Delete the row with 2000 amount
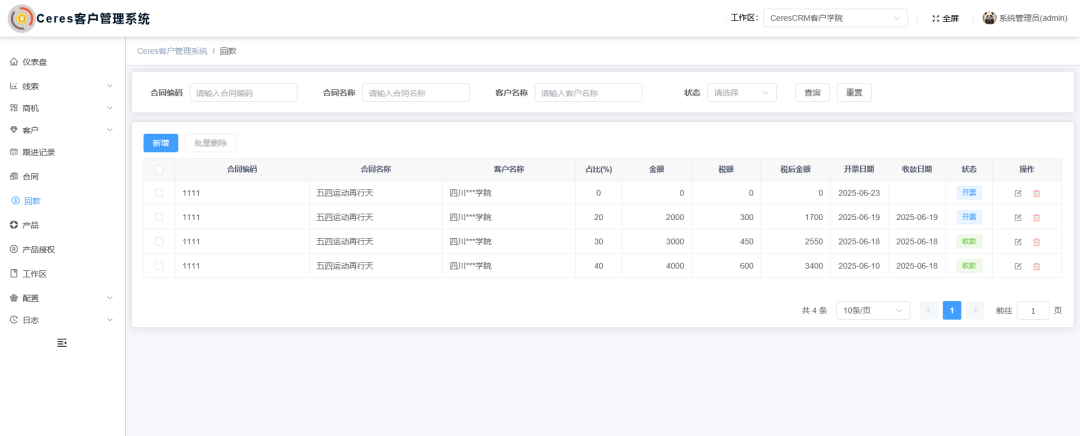The width and height of the screenshot is (1080, 436). (1036, 217)
